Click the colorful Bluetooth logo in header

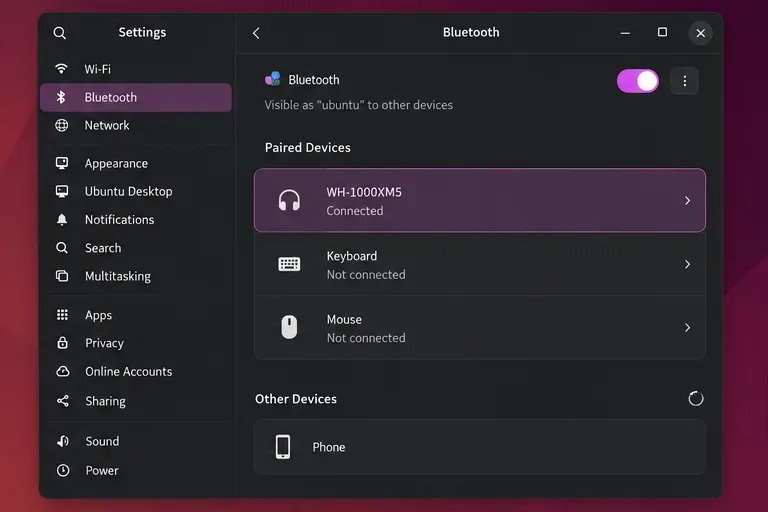273,79
